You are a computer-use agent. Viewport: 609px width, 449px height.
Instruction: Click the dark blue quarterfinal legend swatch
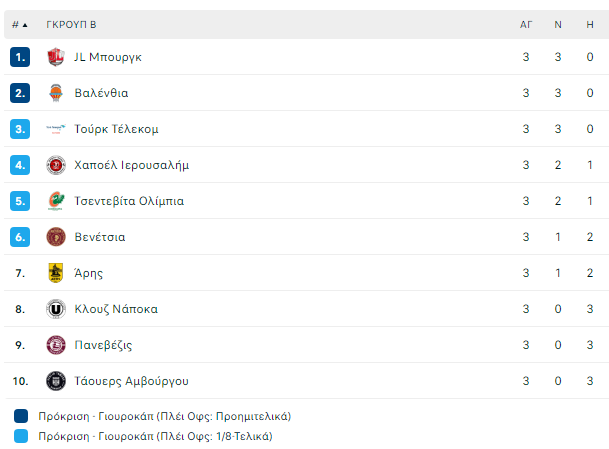click(21, 416)
